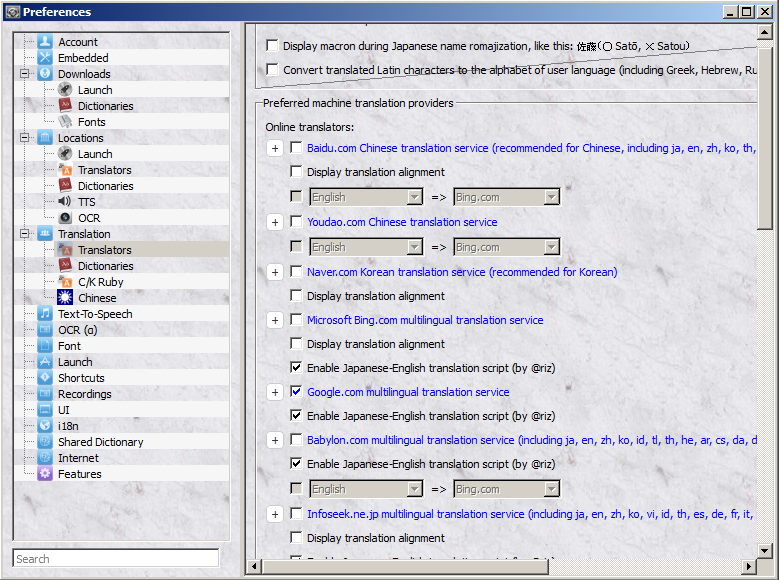Image resolution: width=779 pixels, height=580 pixels.
Task: Click the Font page icon
Action: tap(45, 346)
